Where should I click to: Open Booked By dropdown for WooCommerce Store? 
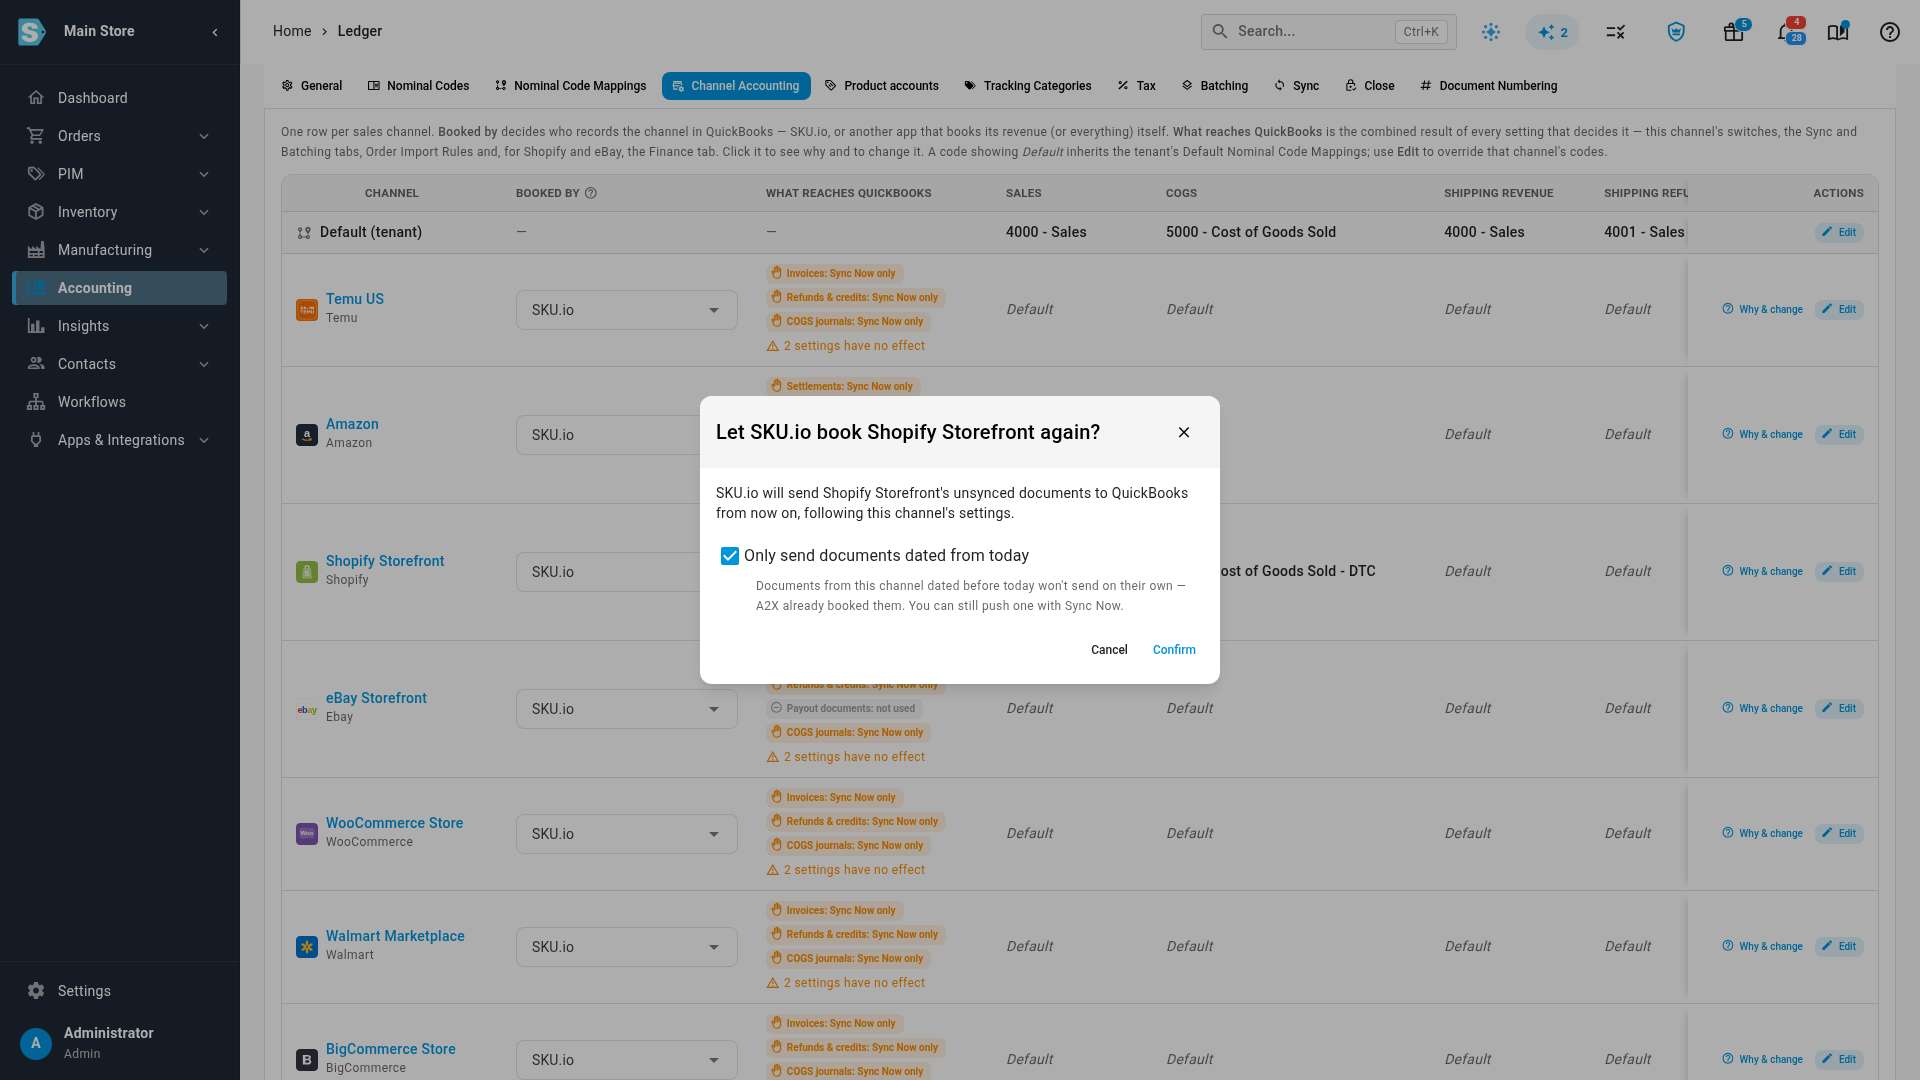(x=627, y=834)
